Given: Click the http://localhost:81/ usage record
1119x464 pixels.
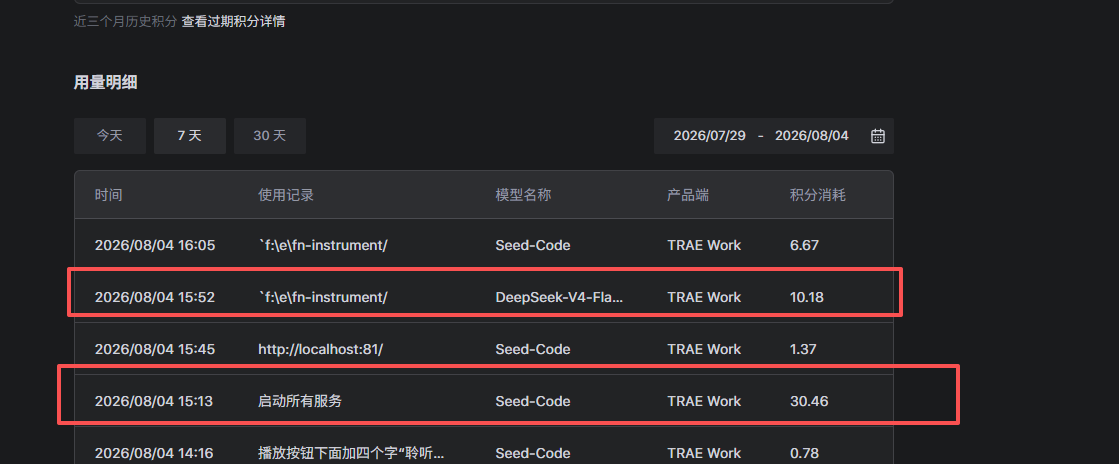Looking at the screenshot, I should 320,349.
